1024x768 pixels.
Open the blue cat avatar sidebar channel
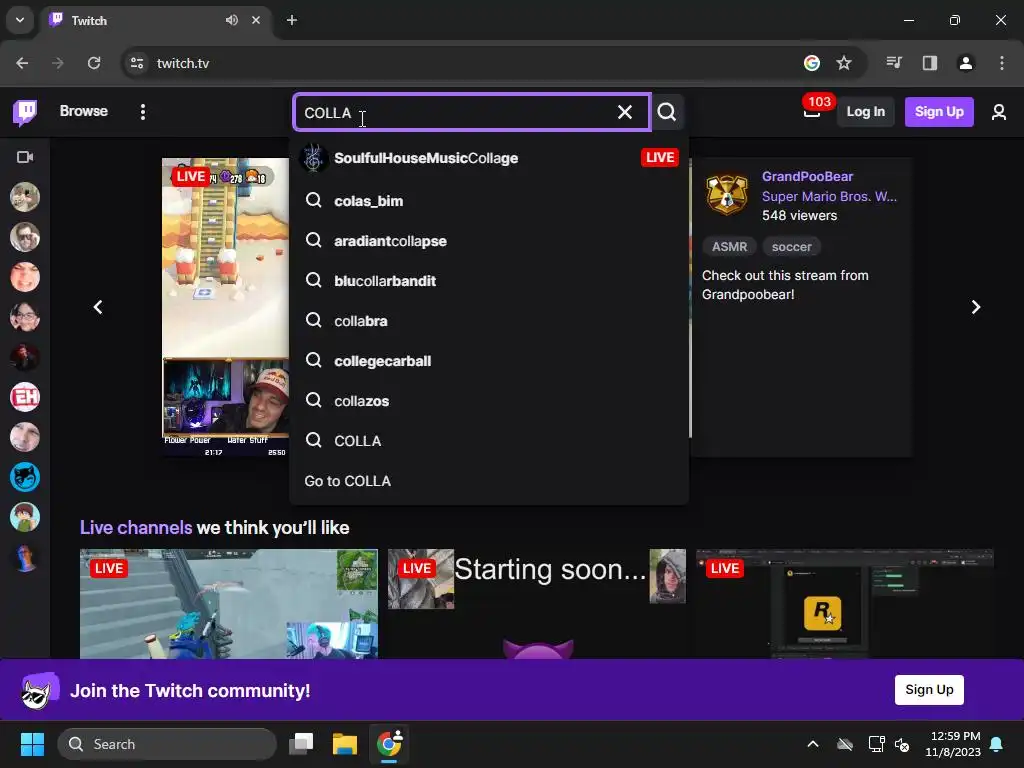(25, 477)
